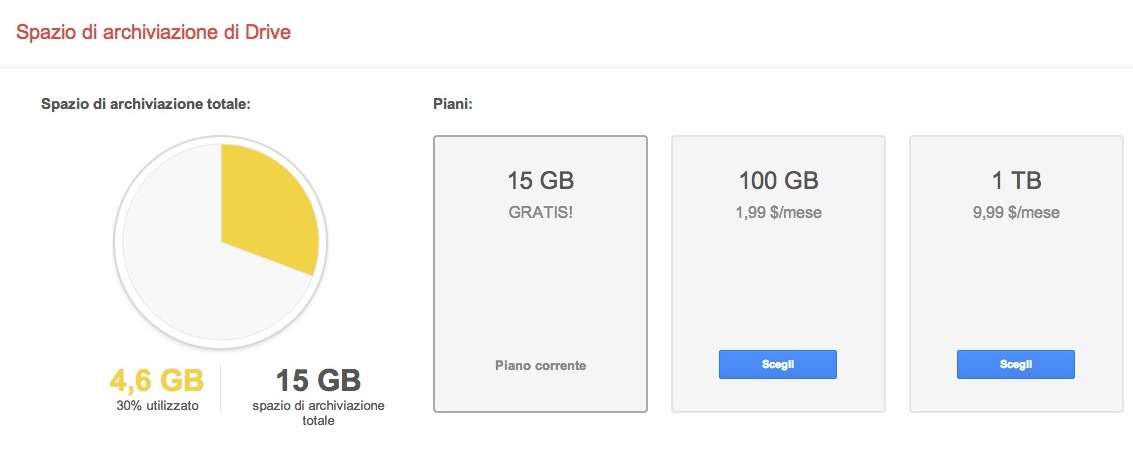Image resolution: width=1133 pixels, height=468 pixels.
Task: Click the '1,99 $/mese' price text
Action: coord(778,212)
